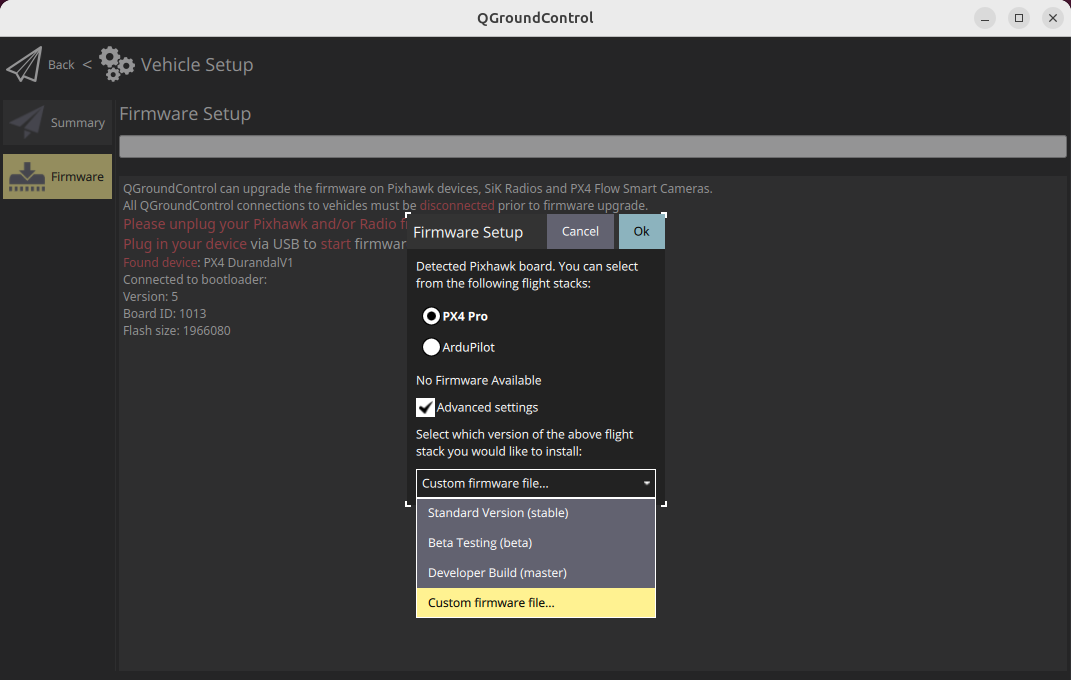
Task: Confirm Firmware Setup dialog with Ok
Action: 641,231
